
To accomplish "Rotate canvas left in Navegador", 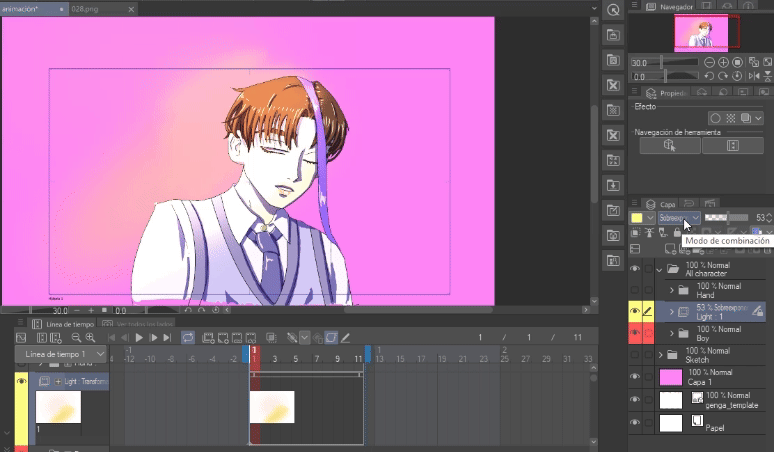I will coord(709,76).
